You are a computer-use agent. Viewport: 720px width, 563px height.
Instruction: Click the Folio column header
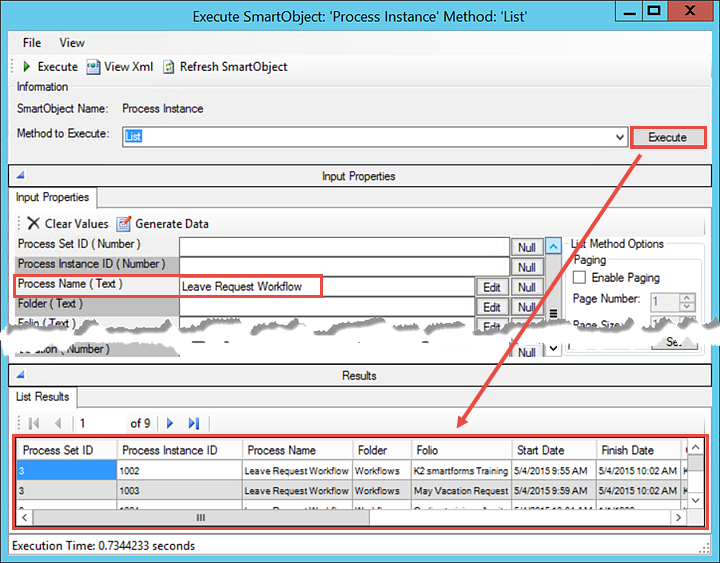pyautogui.click(x=461, y=450)
